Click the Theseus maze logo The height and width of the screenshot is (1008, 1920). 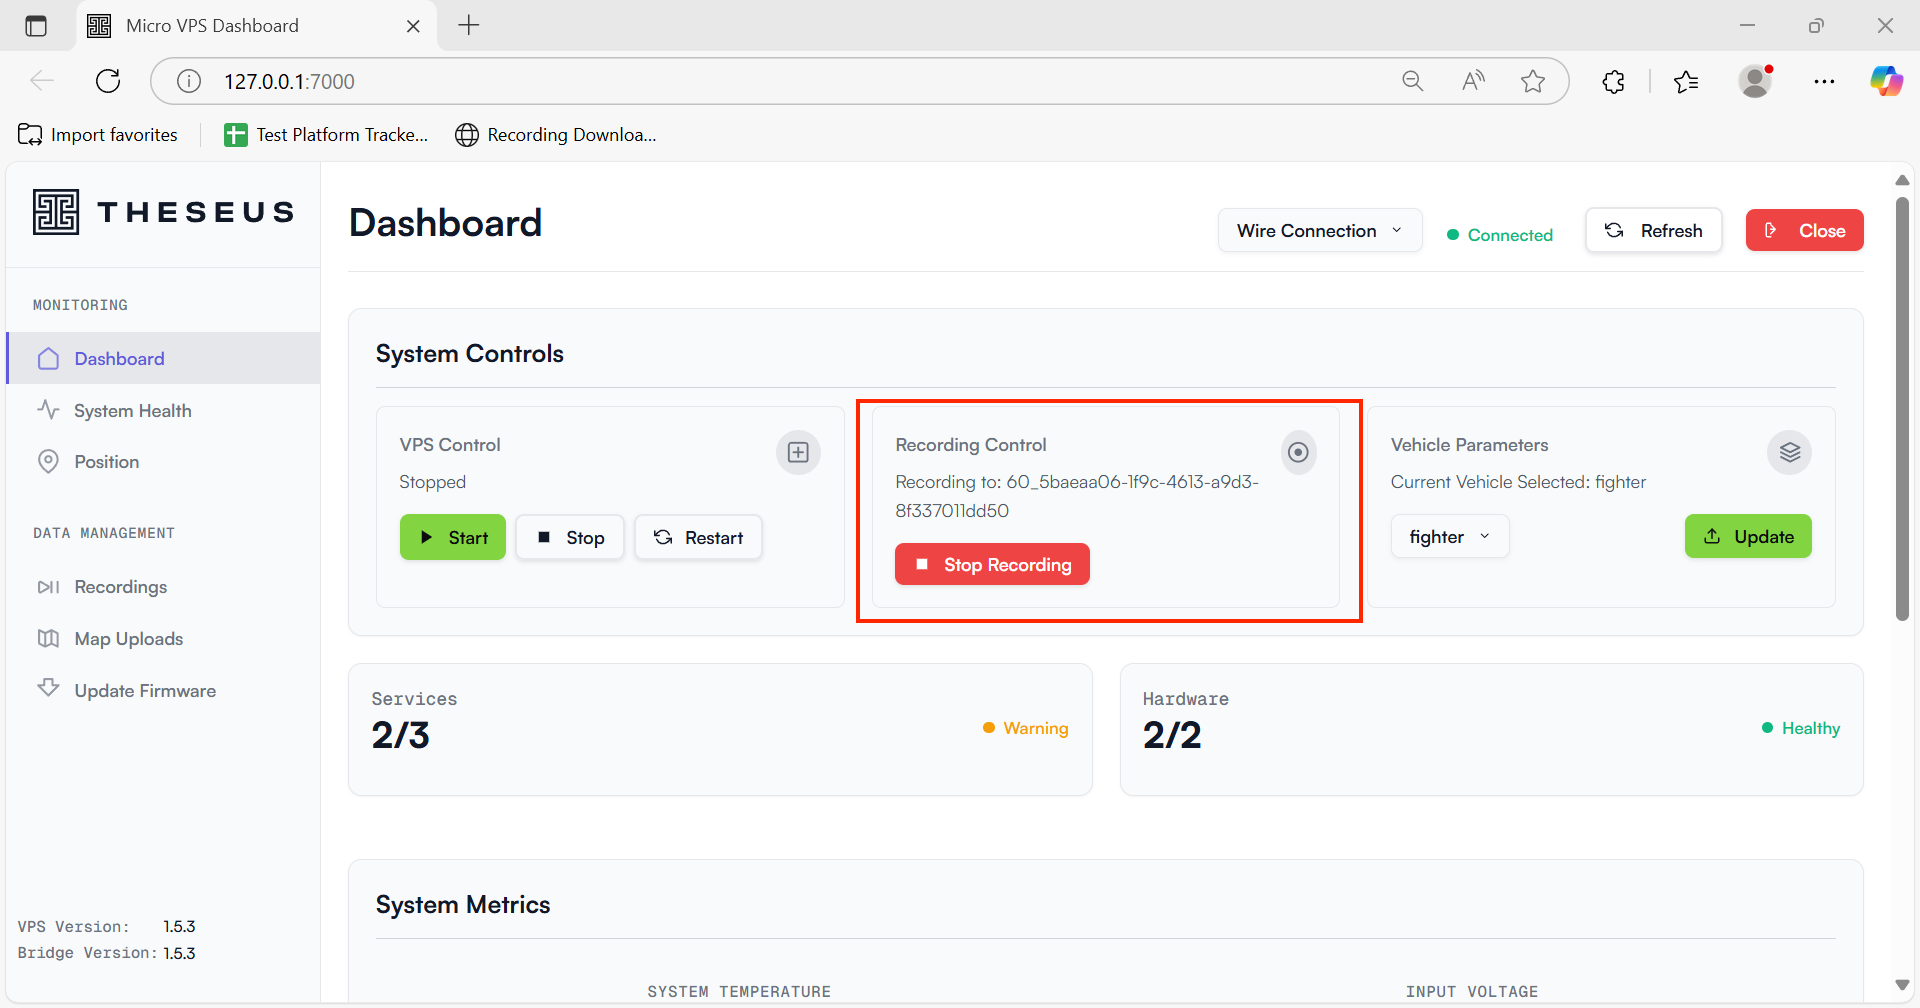[56, 212]
